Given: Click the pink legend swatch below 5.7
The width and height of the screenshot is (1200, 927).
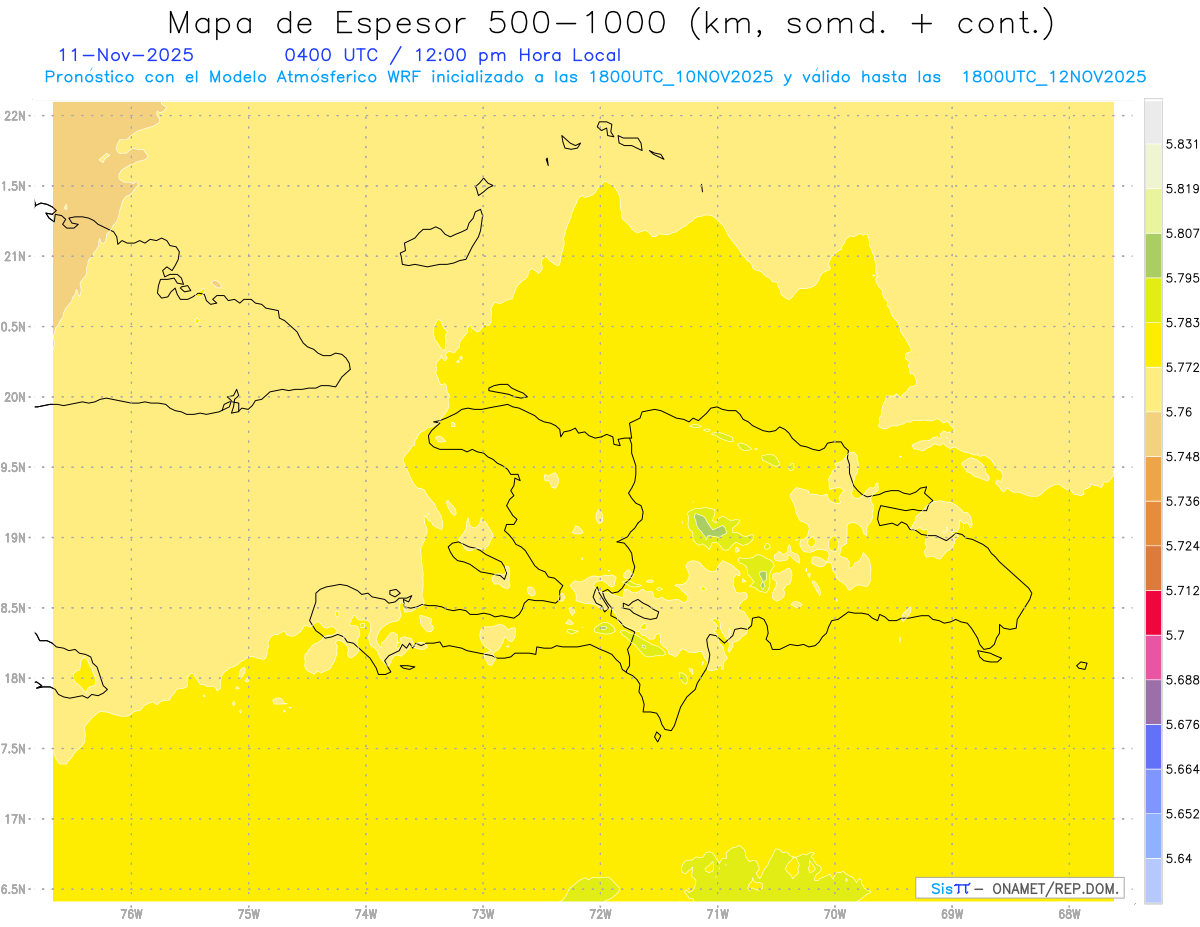Looking at the screenshot, I should click(x=1153, y=657).
